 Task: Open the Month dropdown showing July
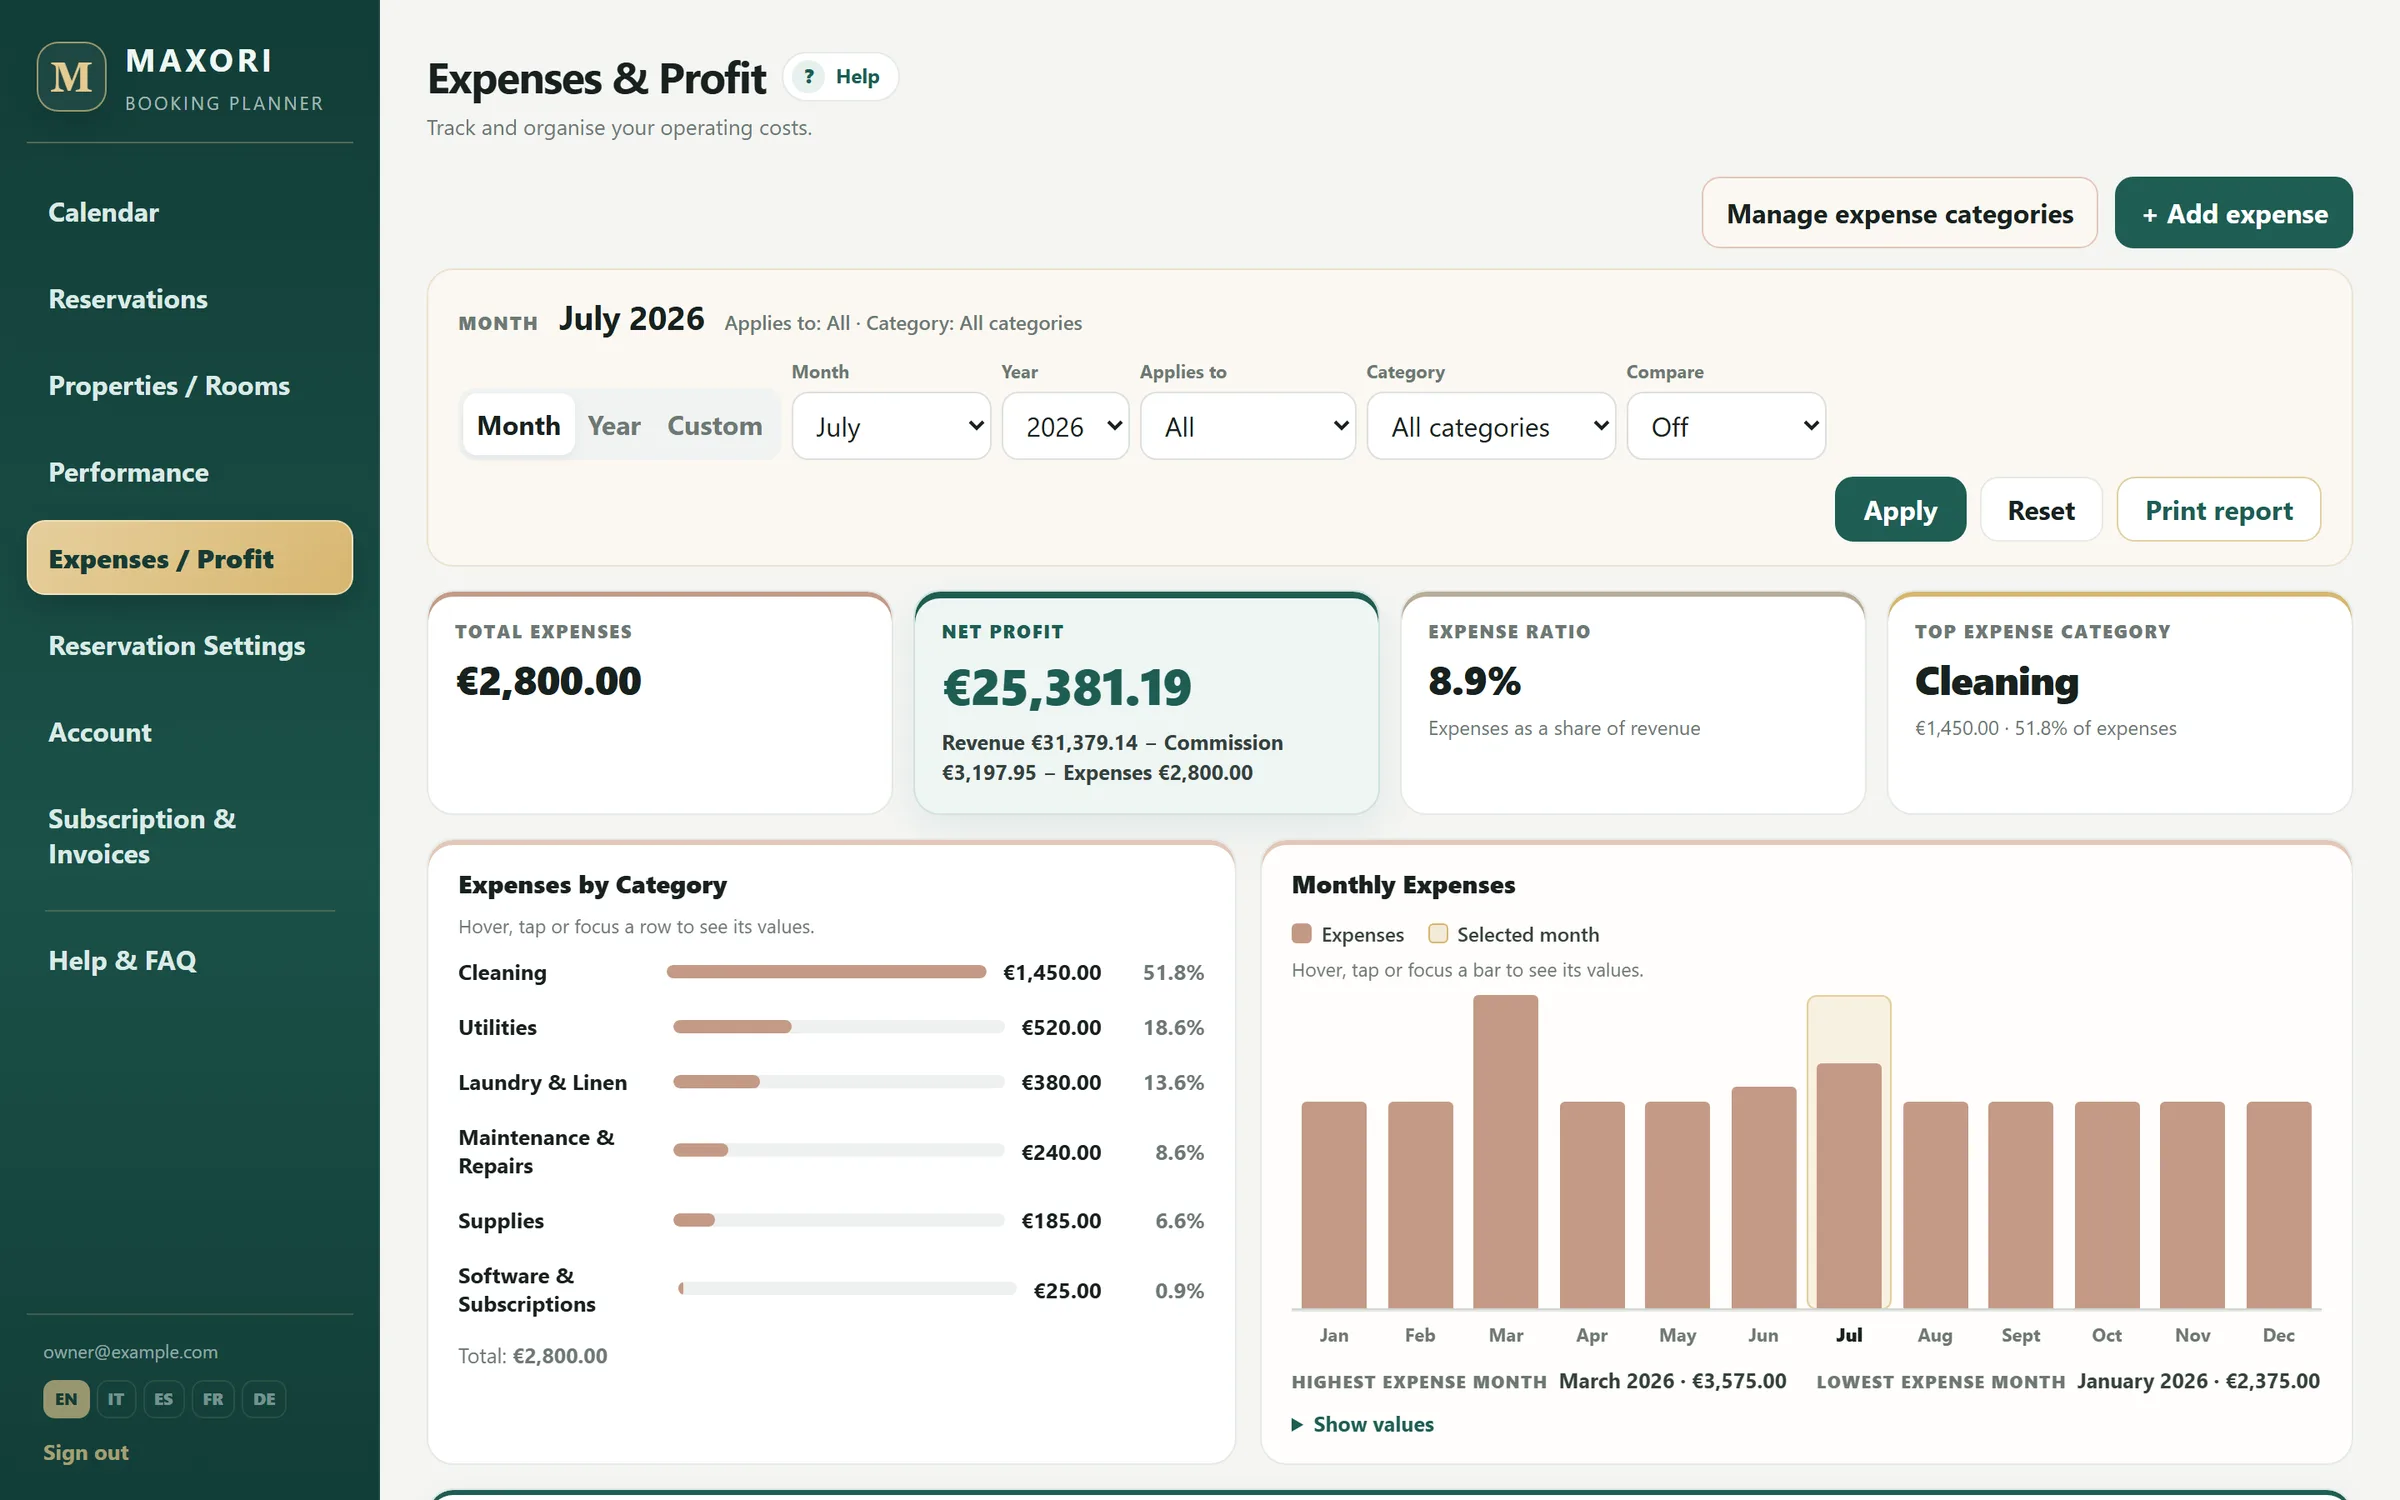(x=891, y=426)
